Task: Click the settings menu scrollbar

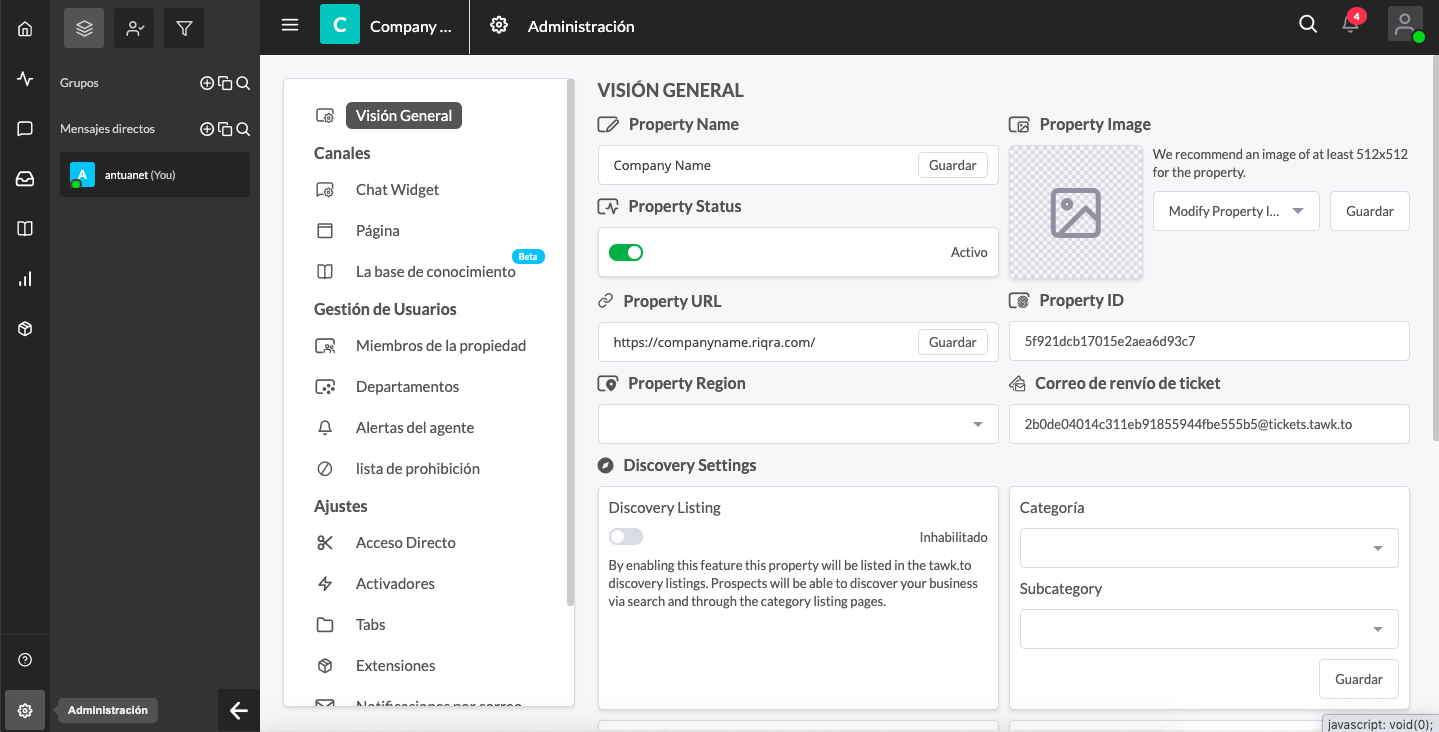Action: [x=571, y=343]
